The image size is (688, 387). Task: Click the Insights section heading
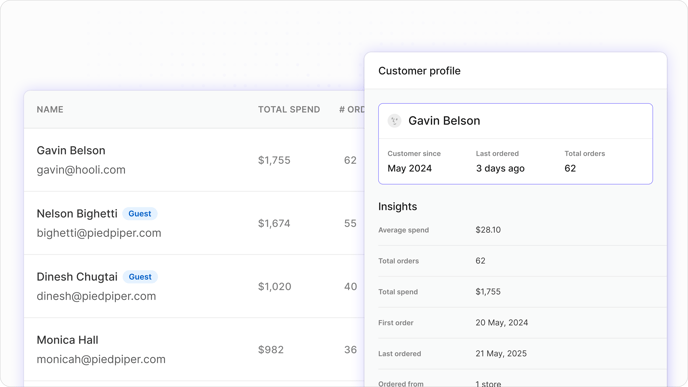coord(398,206)
